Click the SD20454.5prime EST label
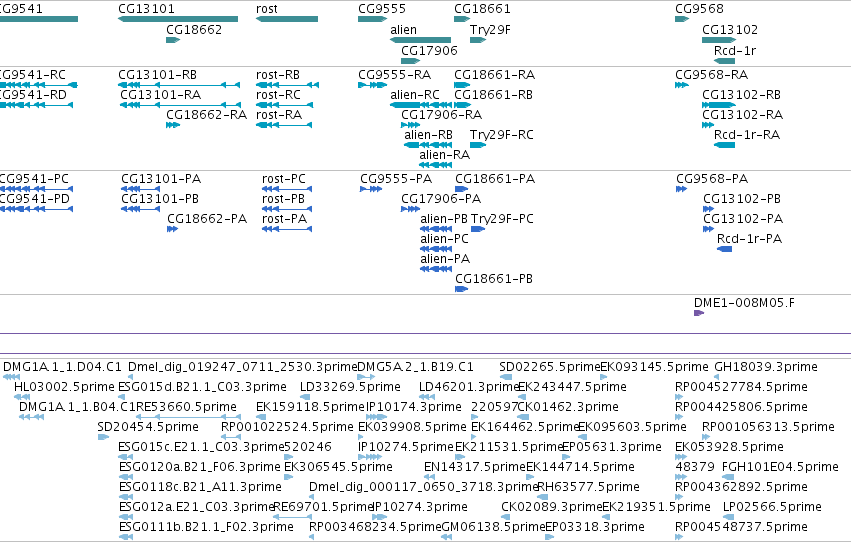 point(148,427)
